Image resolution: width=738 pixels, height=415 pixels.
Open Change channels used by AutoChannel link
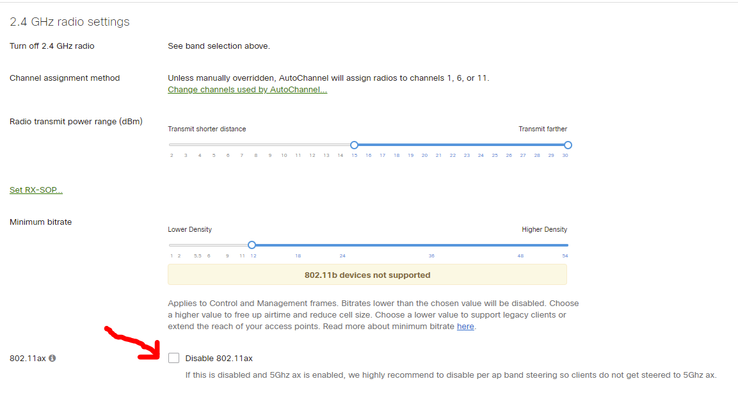pos(247,89)
